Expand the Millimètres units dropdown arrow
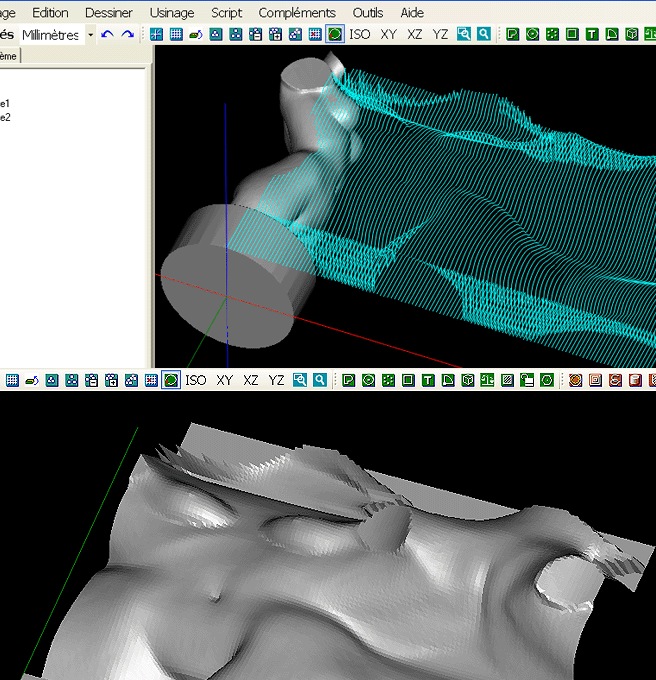Screen dimensions: 656x680 click(90, 34)
